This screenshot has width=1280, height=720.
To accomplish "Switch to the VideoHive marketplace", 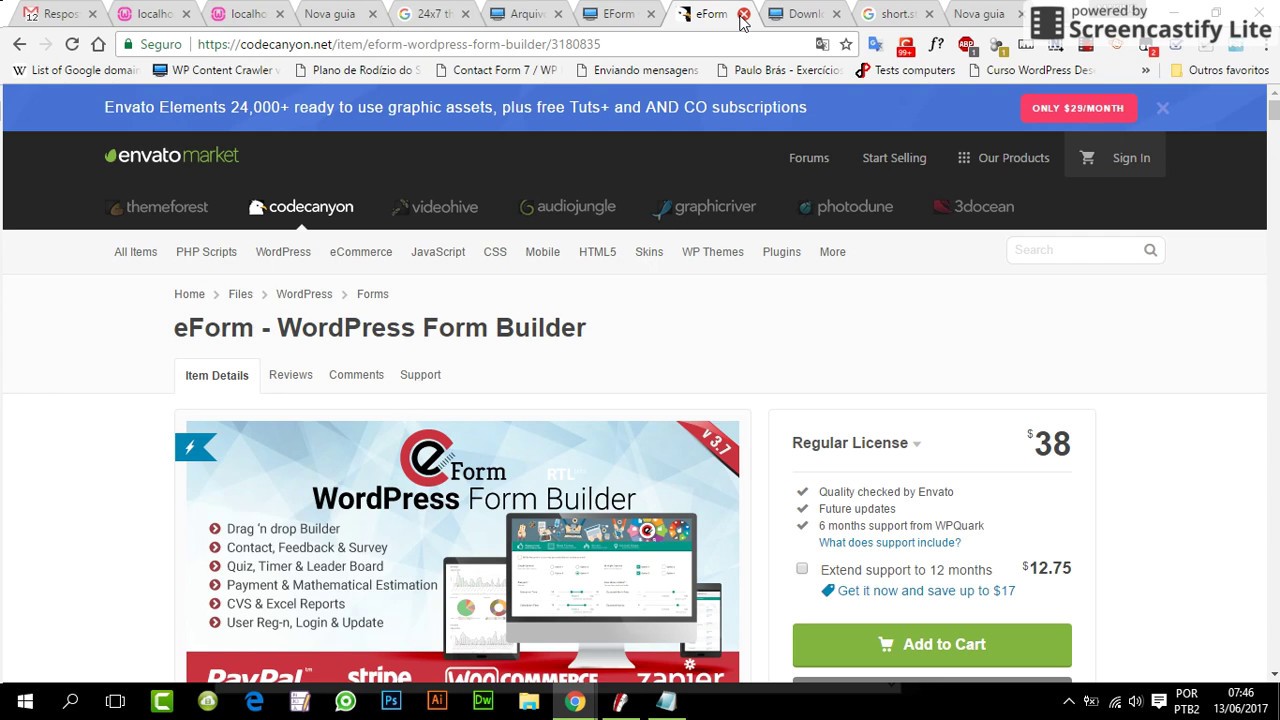I will click(x=435, y=207).
